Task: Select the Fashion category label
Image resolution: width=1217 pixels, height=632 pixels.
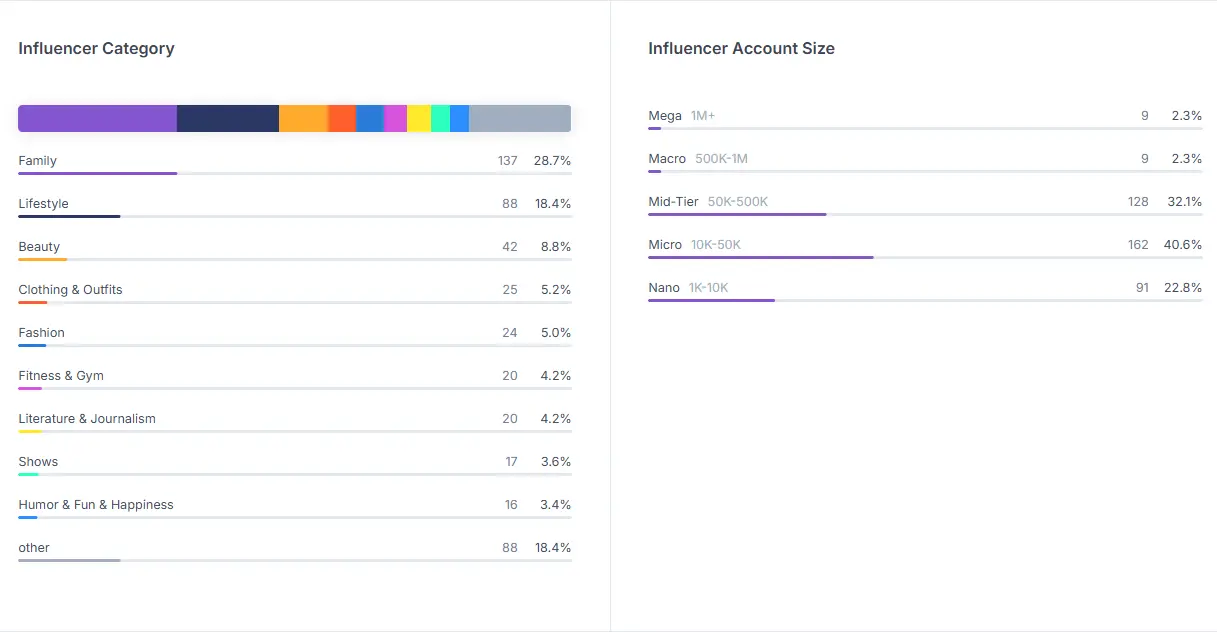Action: click(x=41, y=333)
